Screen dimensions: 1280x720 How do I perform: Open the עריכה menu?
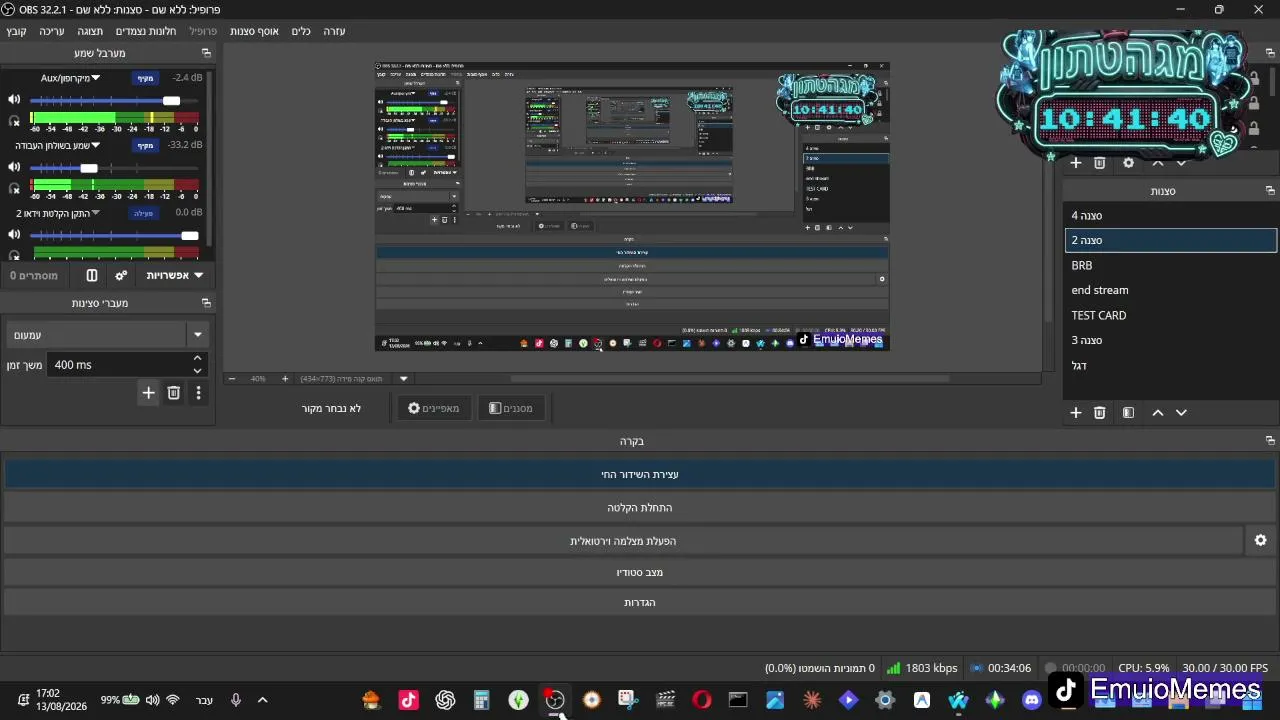[52, 31]
